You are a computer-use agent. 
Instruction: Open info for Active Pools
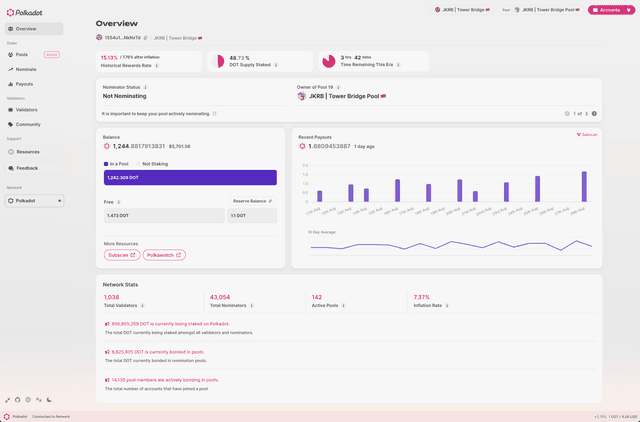343,306
